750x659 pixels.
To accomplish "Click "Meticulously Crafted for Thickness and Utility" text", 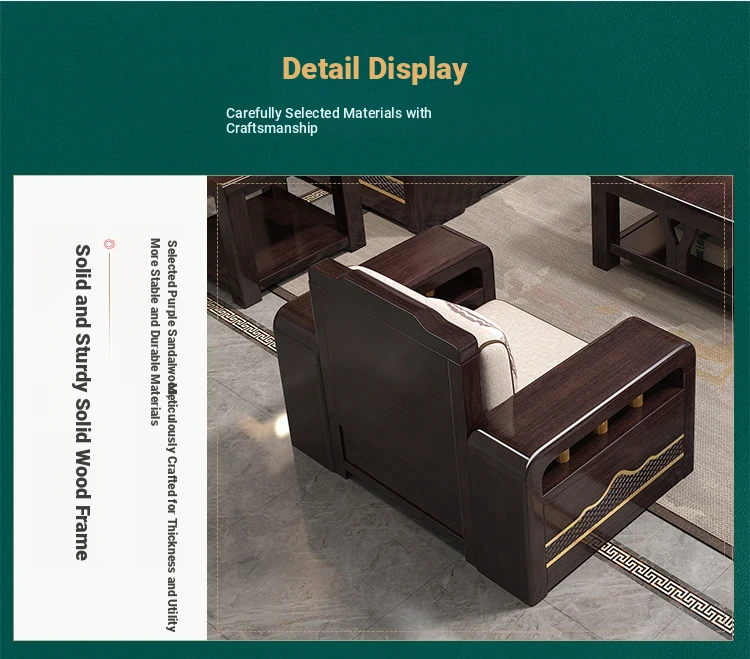I will [x=172, y=506].
